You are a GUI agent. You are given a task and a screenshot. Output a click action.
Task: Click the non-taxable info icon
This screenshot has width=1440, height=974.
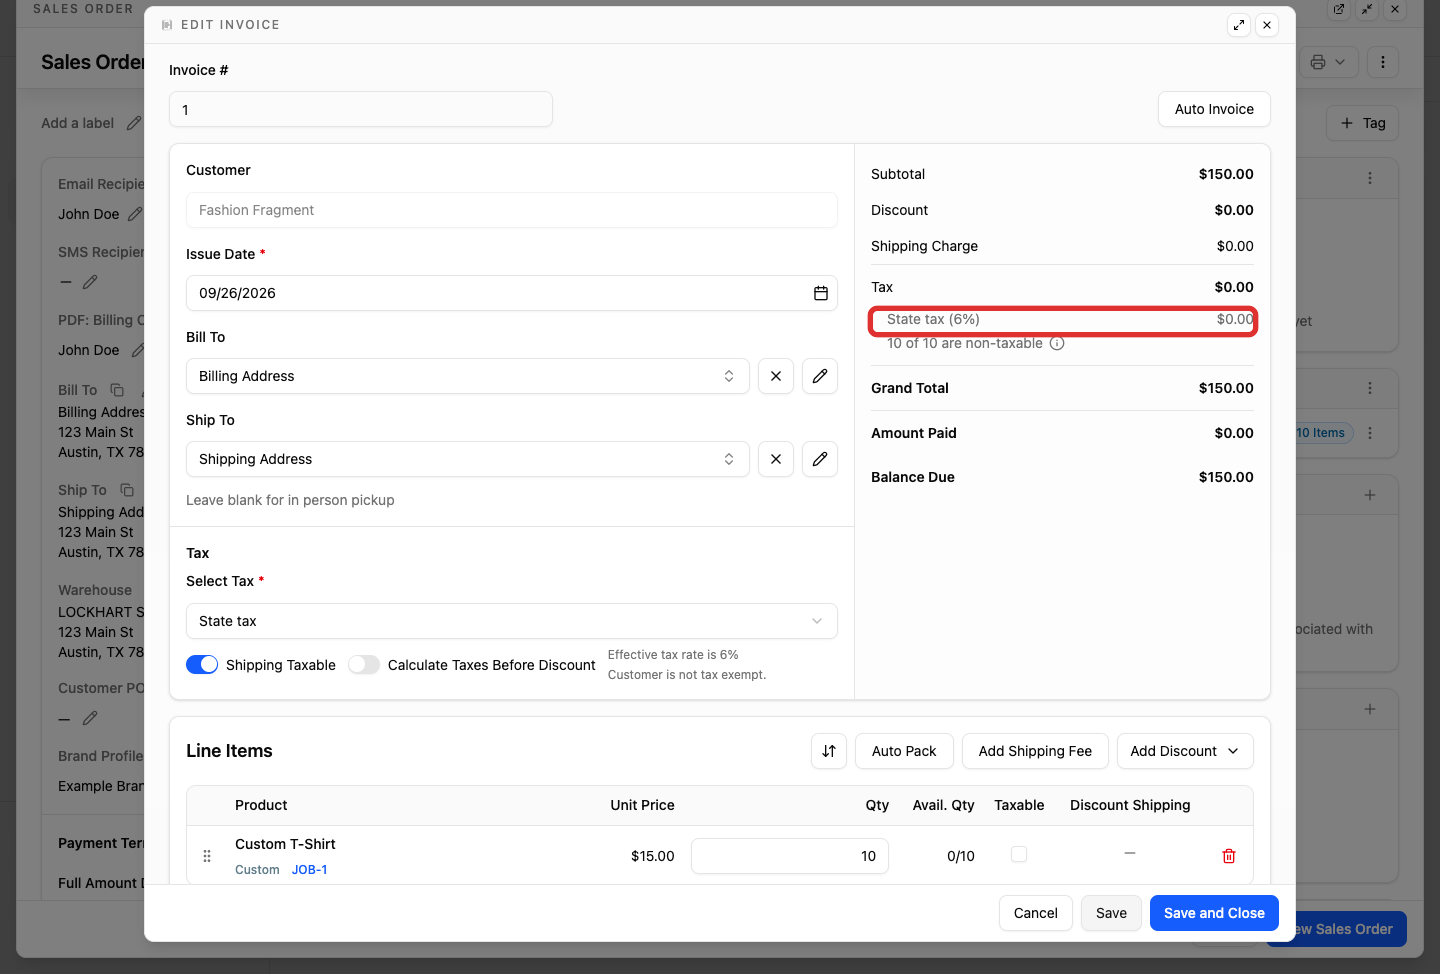point(1057,343)
